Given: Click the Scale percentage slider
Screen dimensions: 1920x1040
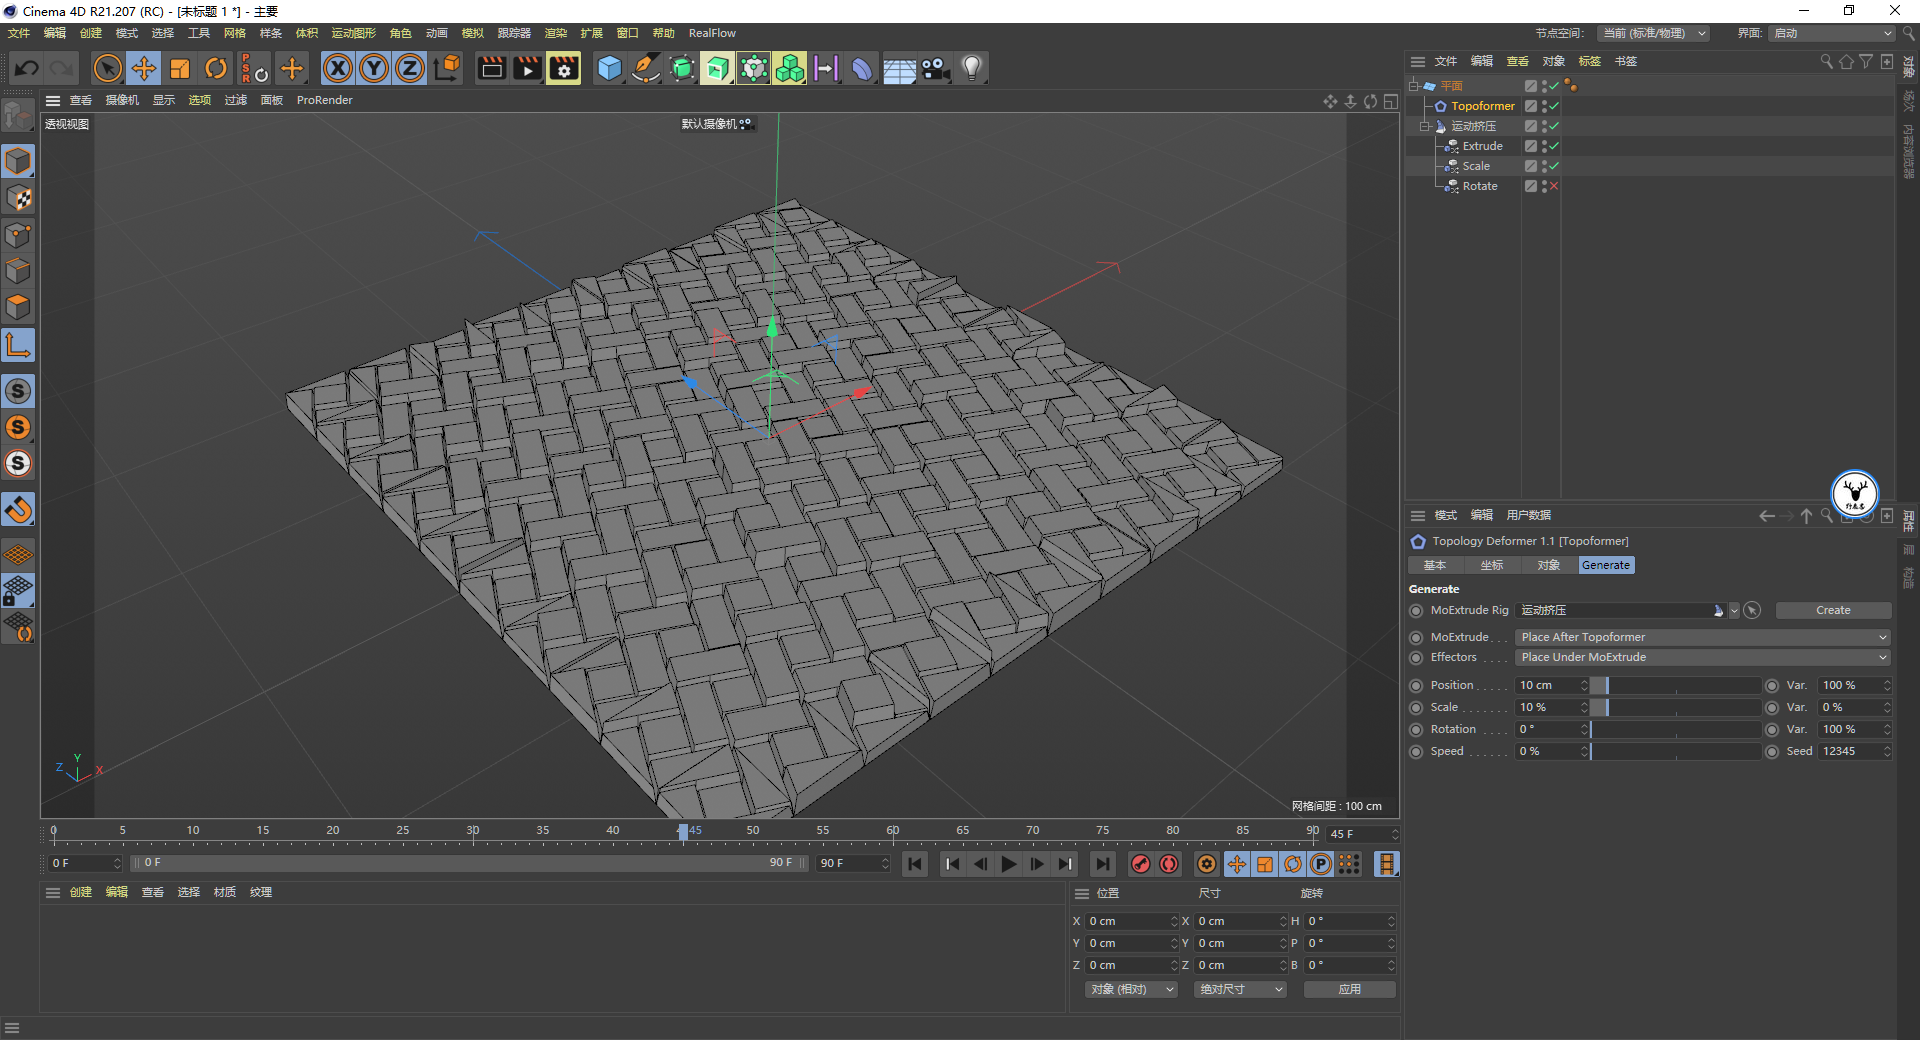Looking at the screenshot, I should (x=1675, y=707).
